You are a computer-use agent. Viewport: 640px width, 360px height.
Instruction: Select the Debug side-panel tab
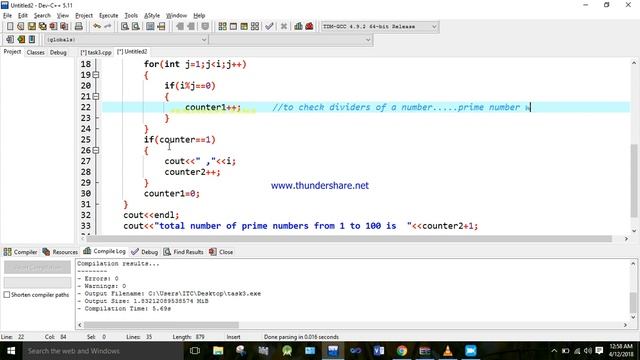(58, 52)
